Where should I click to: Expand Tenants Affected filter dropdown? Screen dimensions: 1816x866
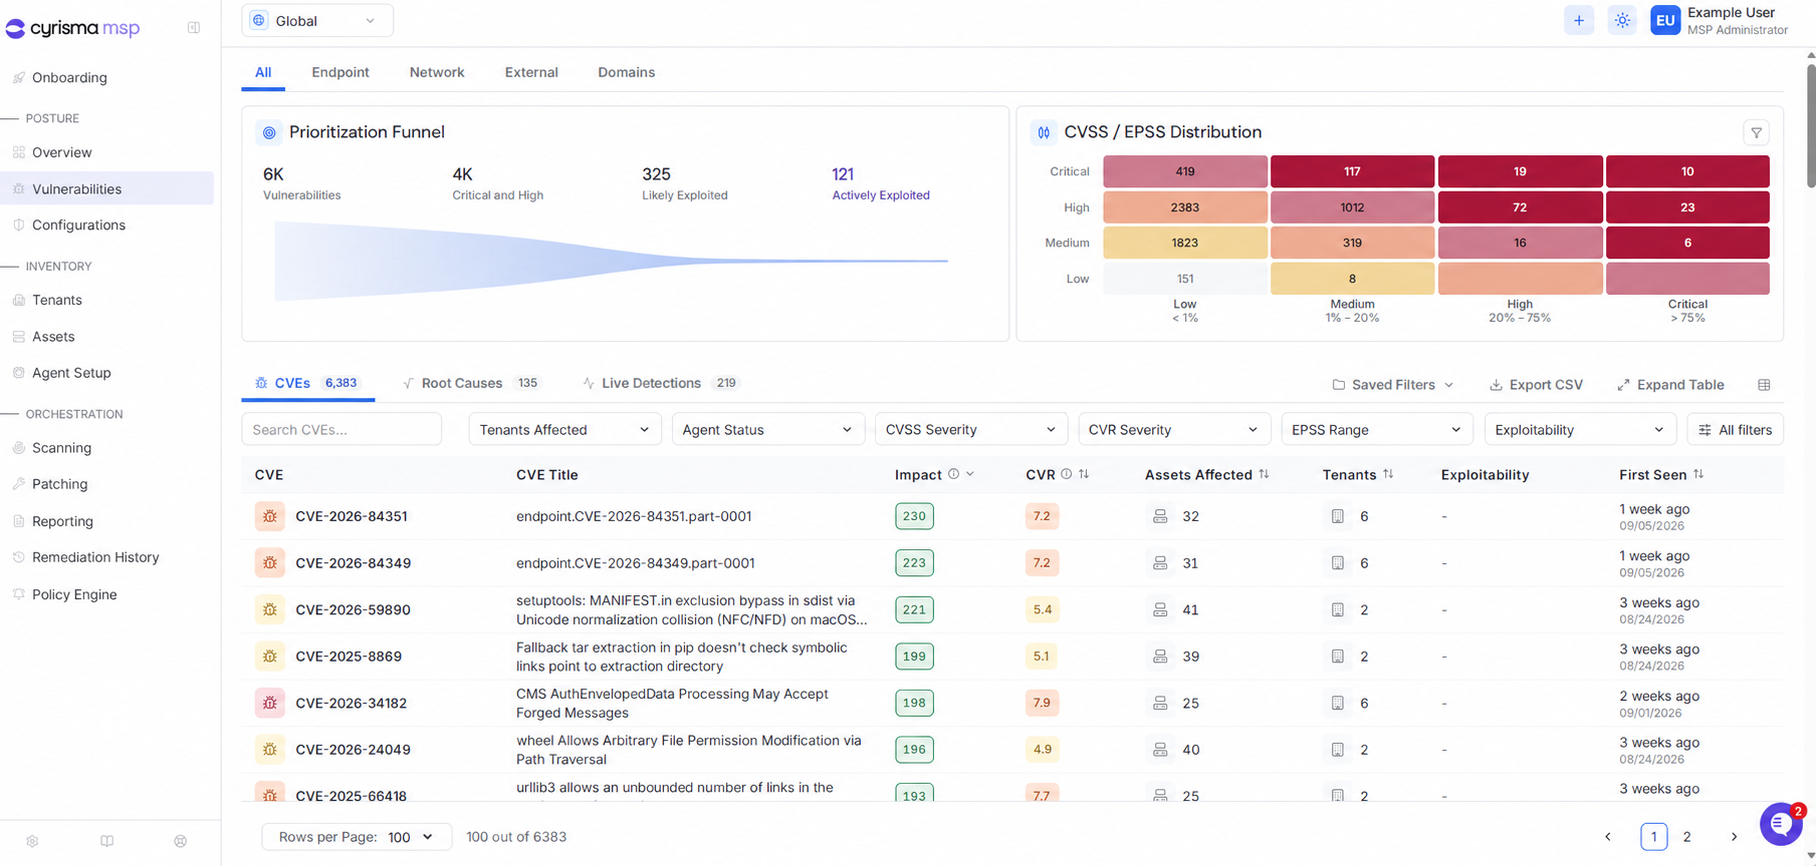tap(564, 430)
